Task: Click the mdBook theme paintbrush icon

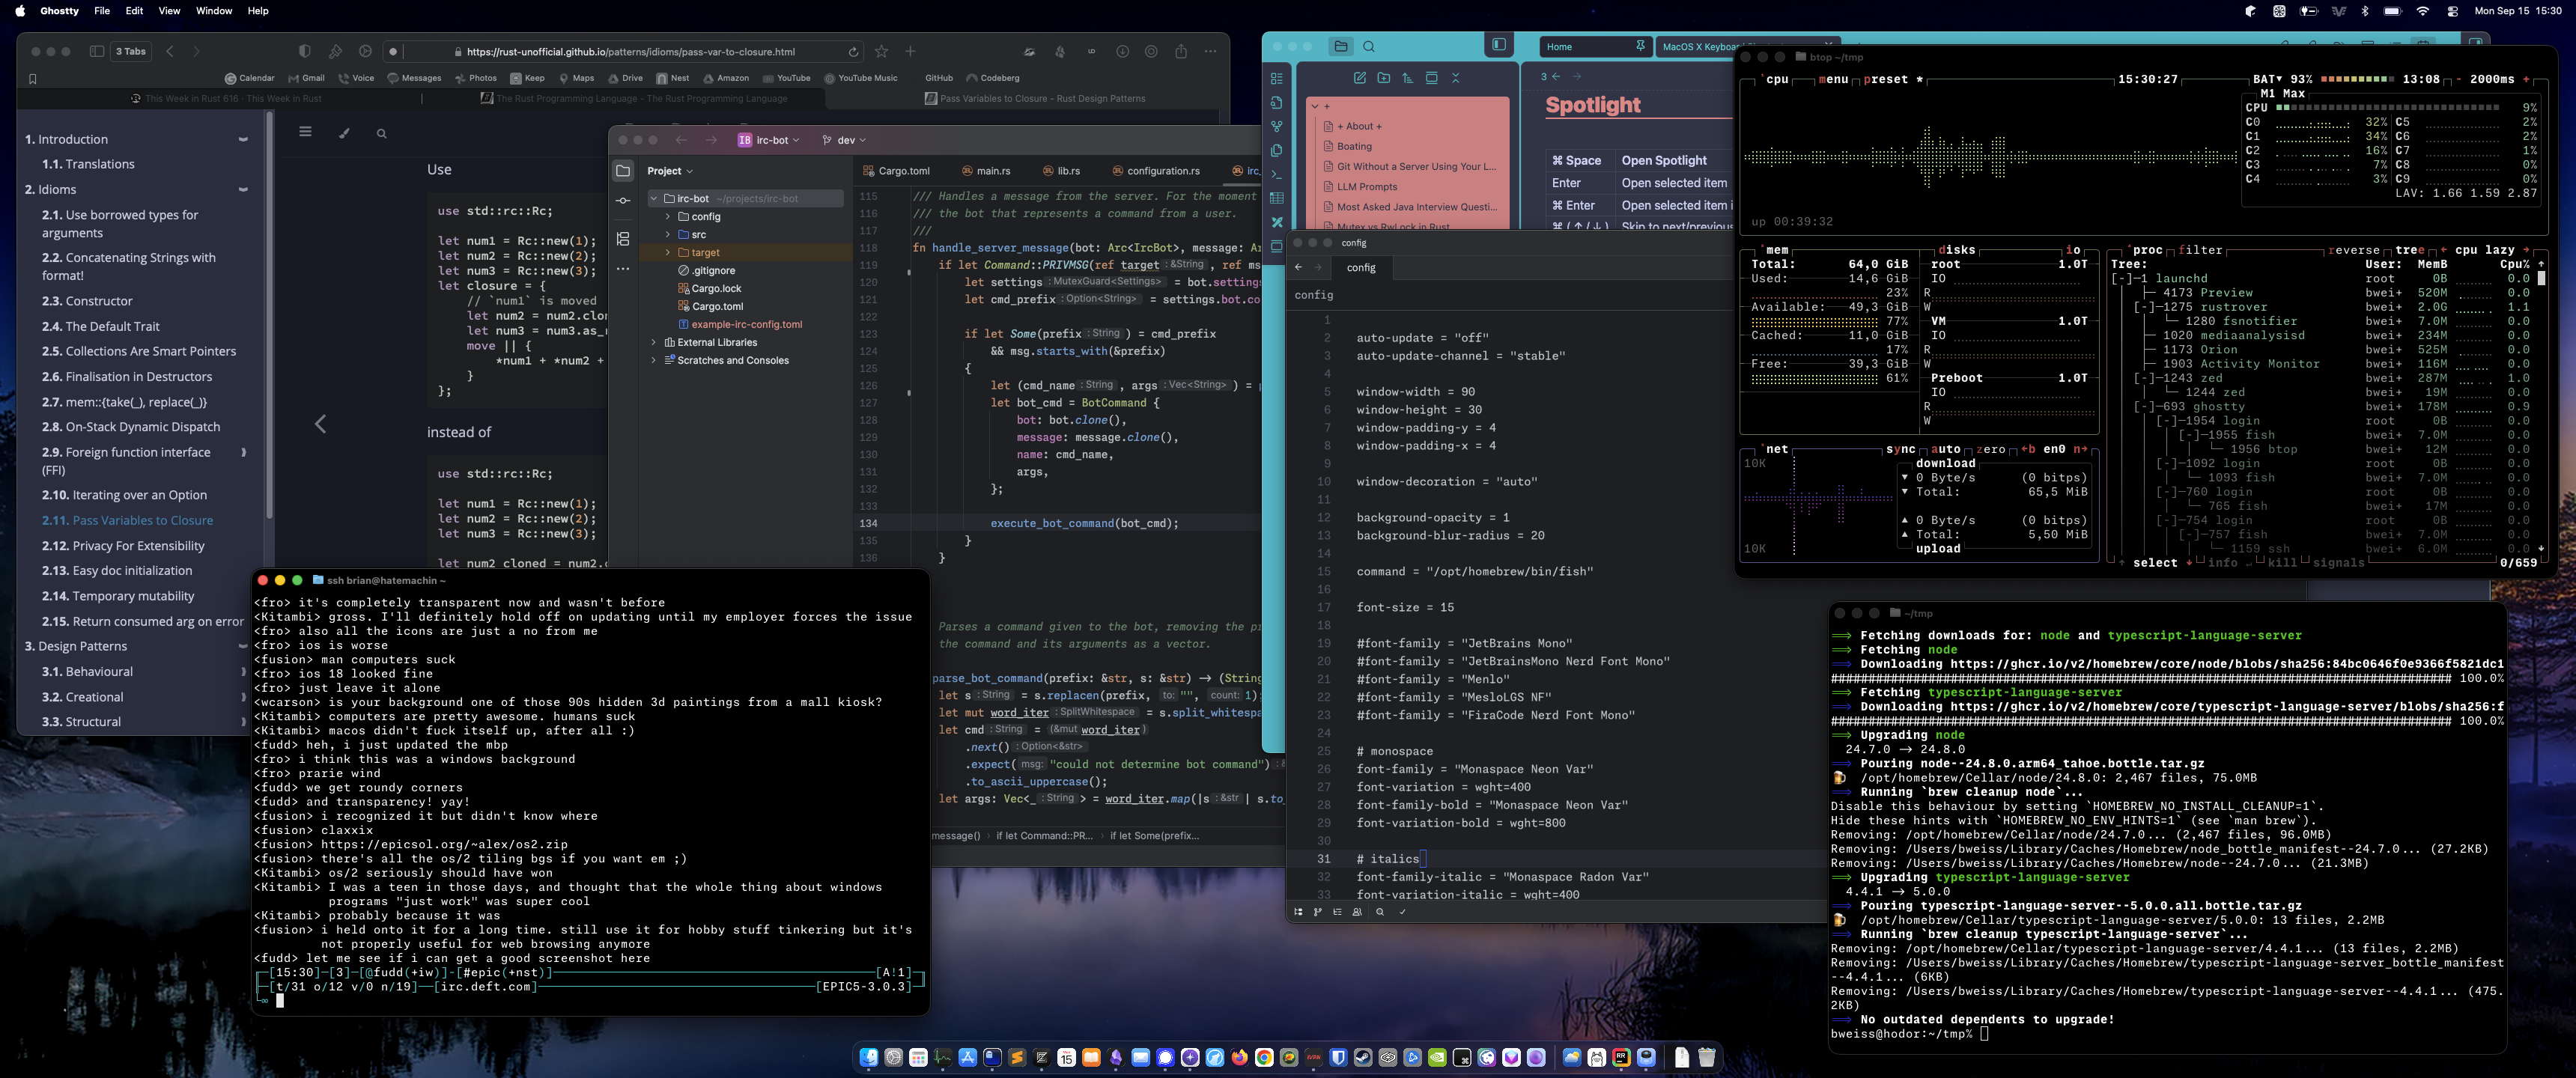Action: (344, 133)
